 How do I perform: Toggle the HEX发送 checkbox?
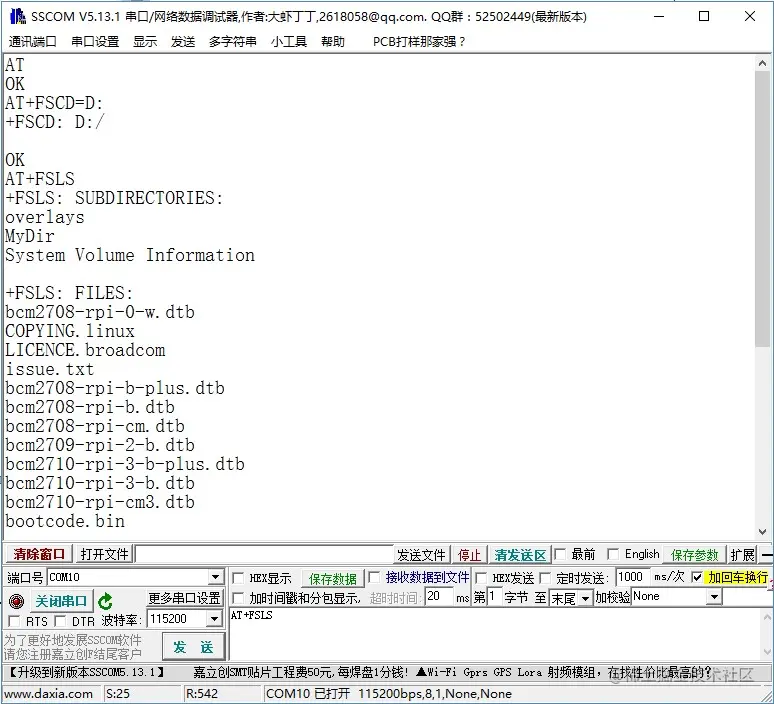[x=481, y=578]
